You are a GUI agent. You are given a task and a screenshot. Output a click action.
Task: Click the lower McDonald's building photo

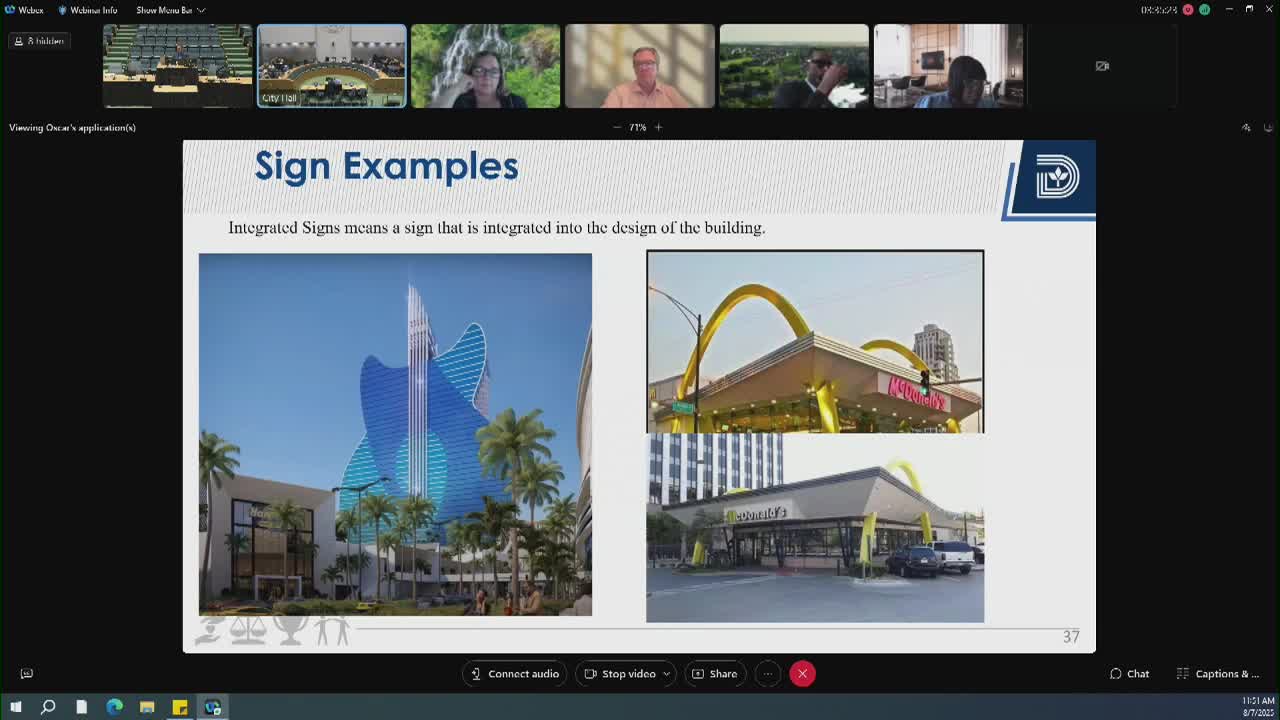click(815, 528)
